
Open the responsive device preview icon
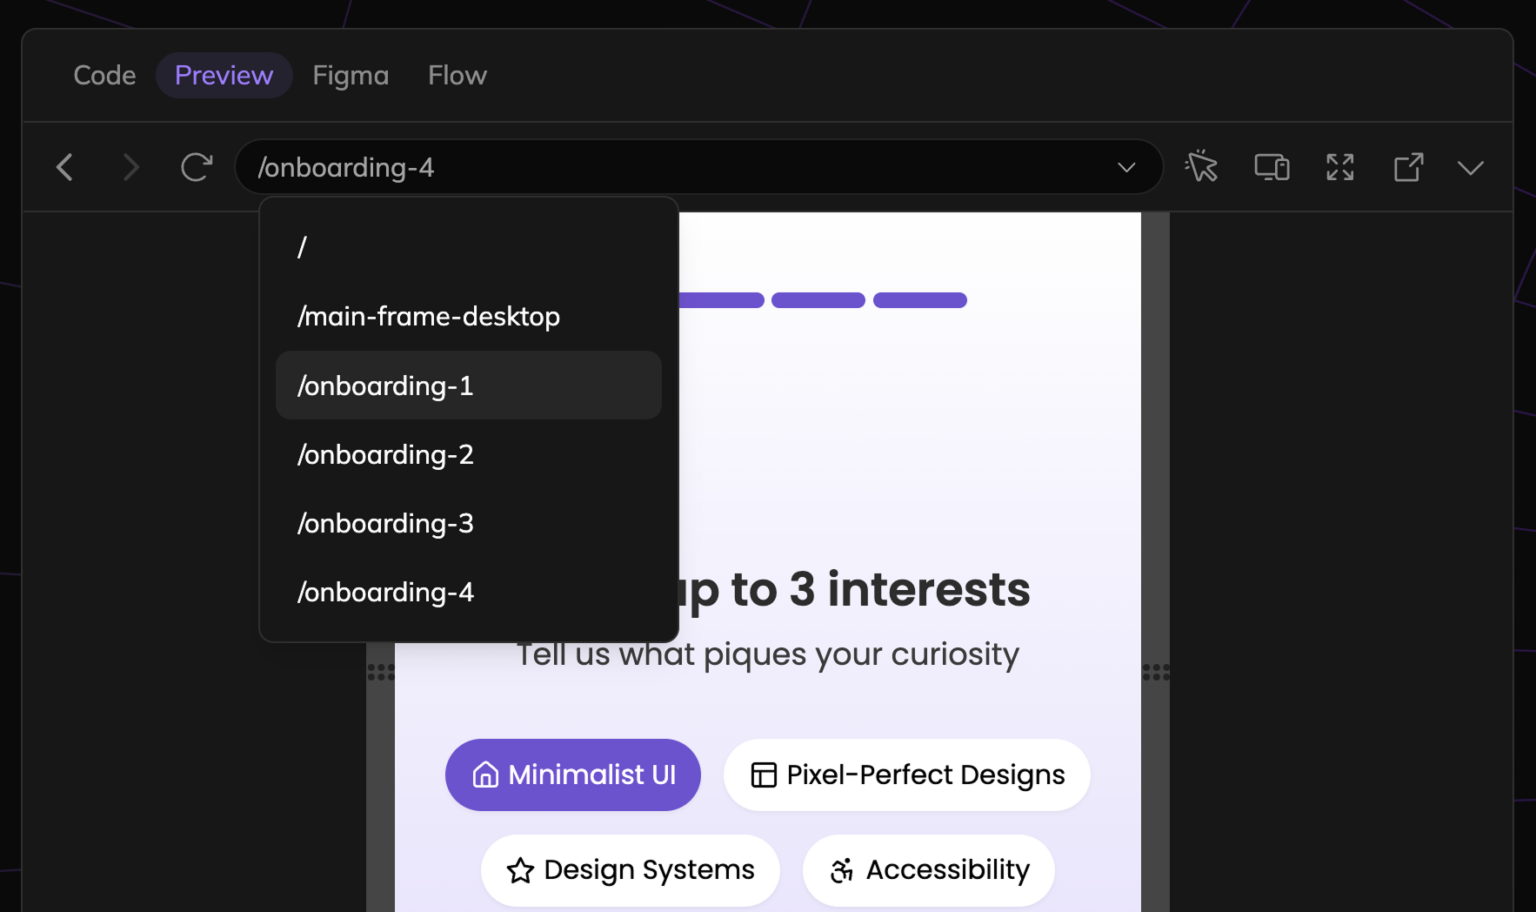(x=1271, y=167)
